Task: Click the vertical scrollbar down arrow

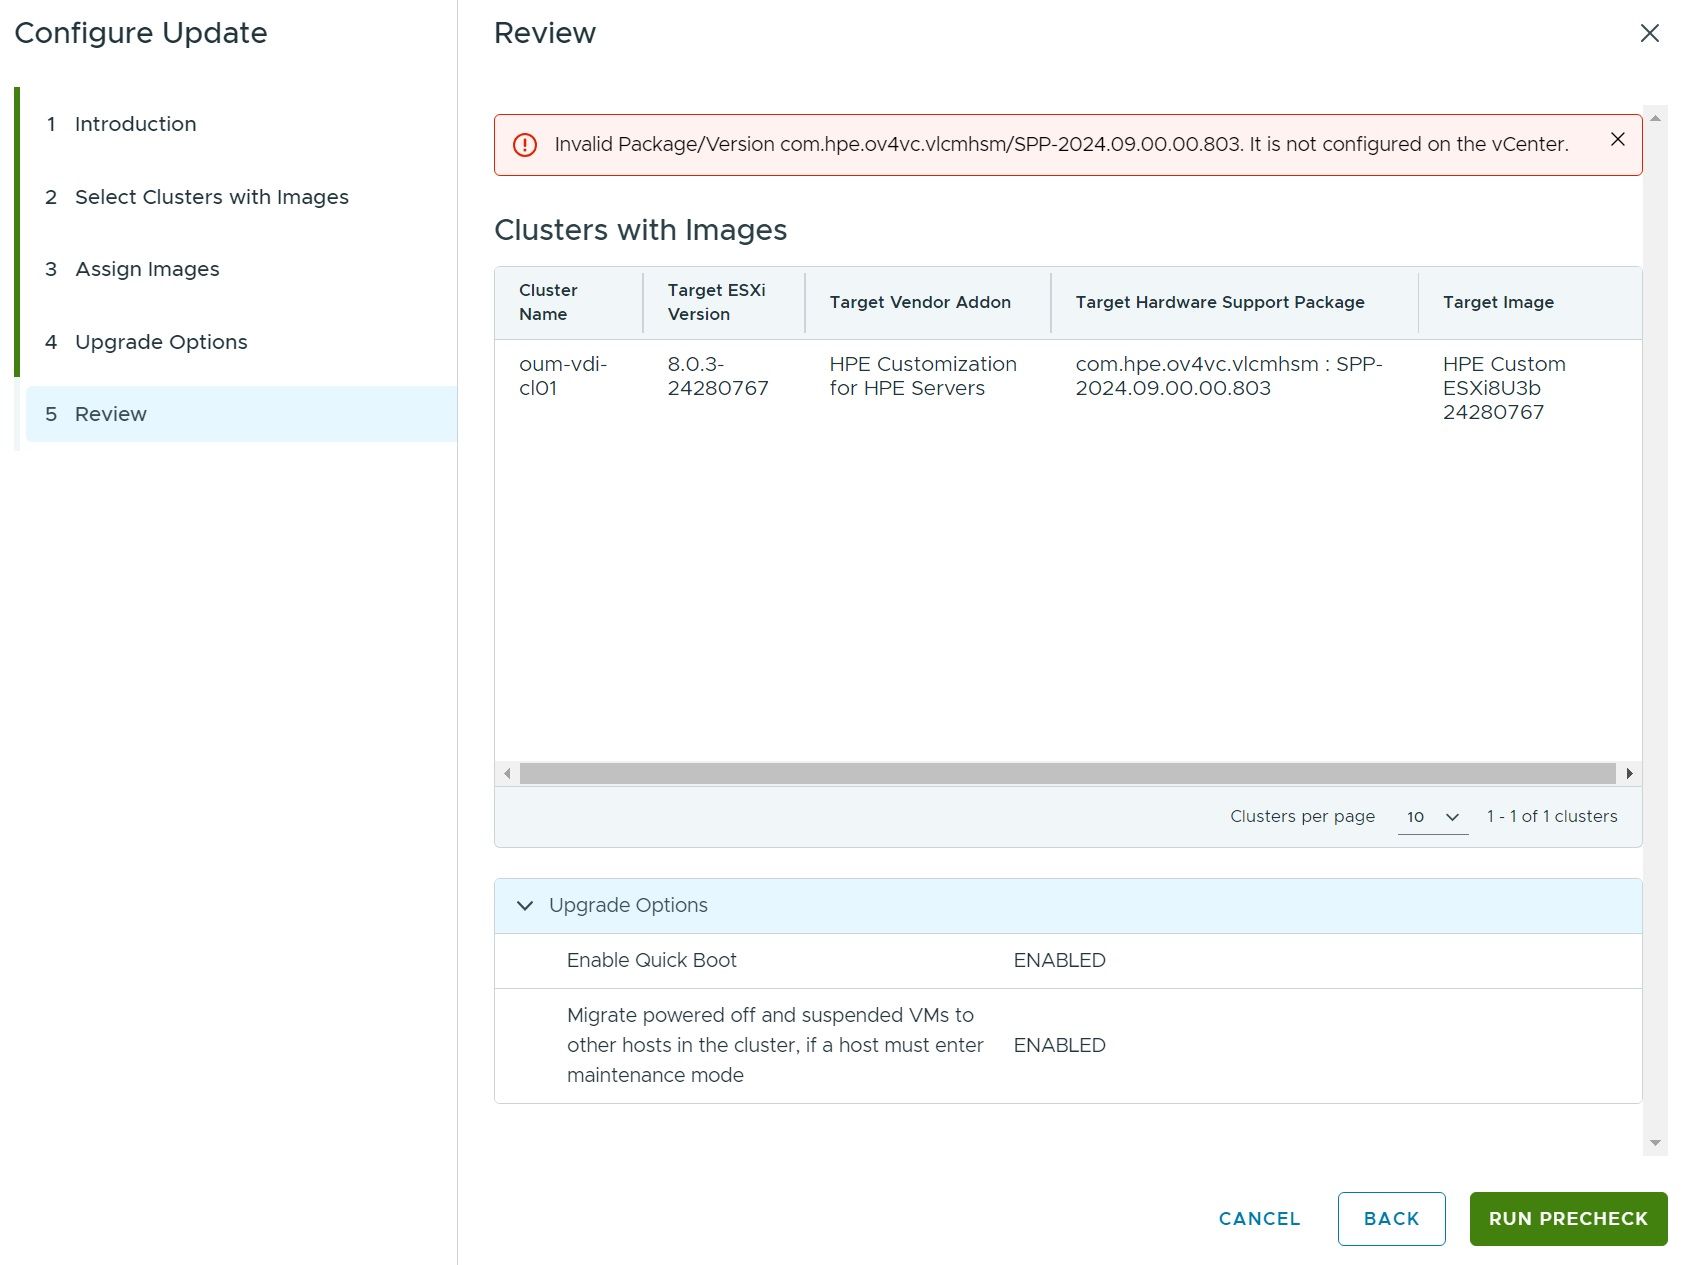Action: point(1655,1143)
